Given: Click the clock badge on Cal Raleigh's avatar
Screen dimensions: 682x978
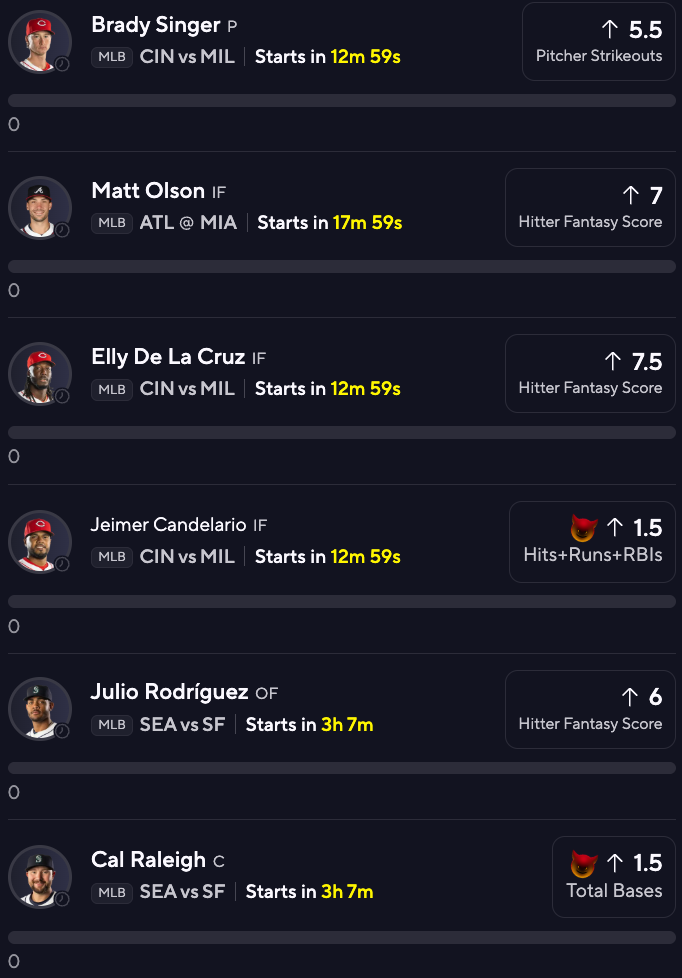Looking at the screenshot, I should (x=62, y=899).
